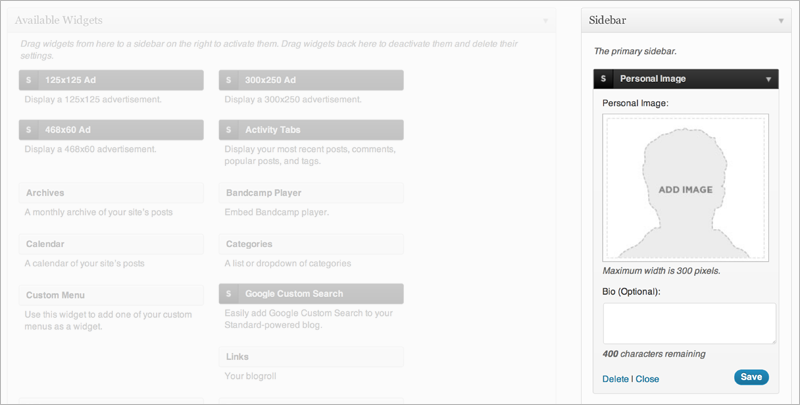Click the ADD IMAGE placeholder silhouette
This screenshot has width=800, height=405.
pos(685,188)
